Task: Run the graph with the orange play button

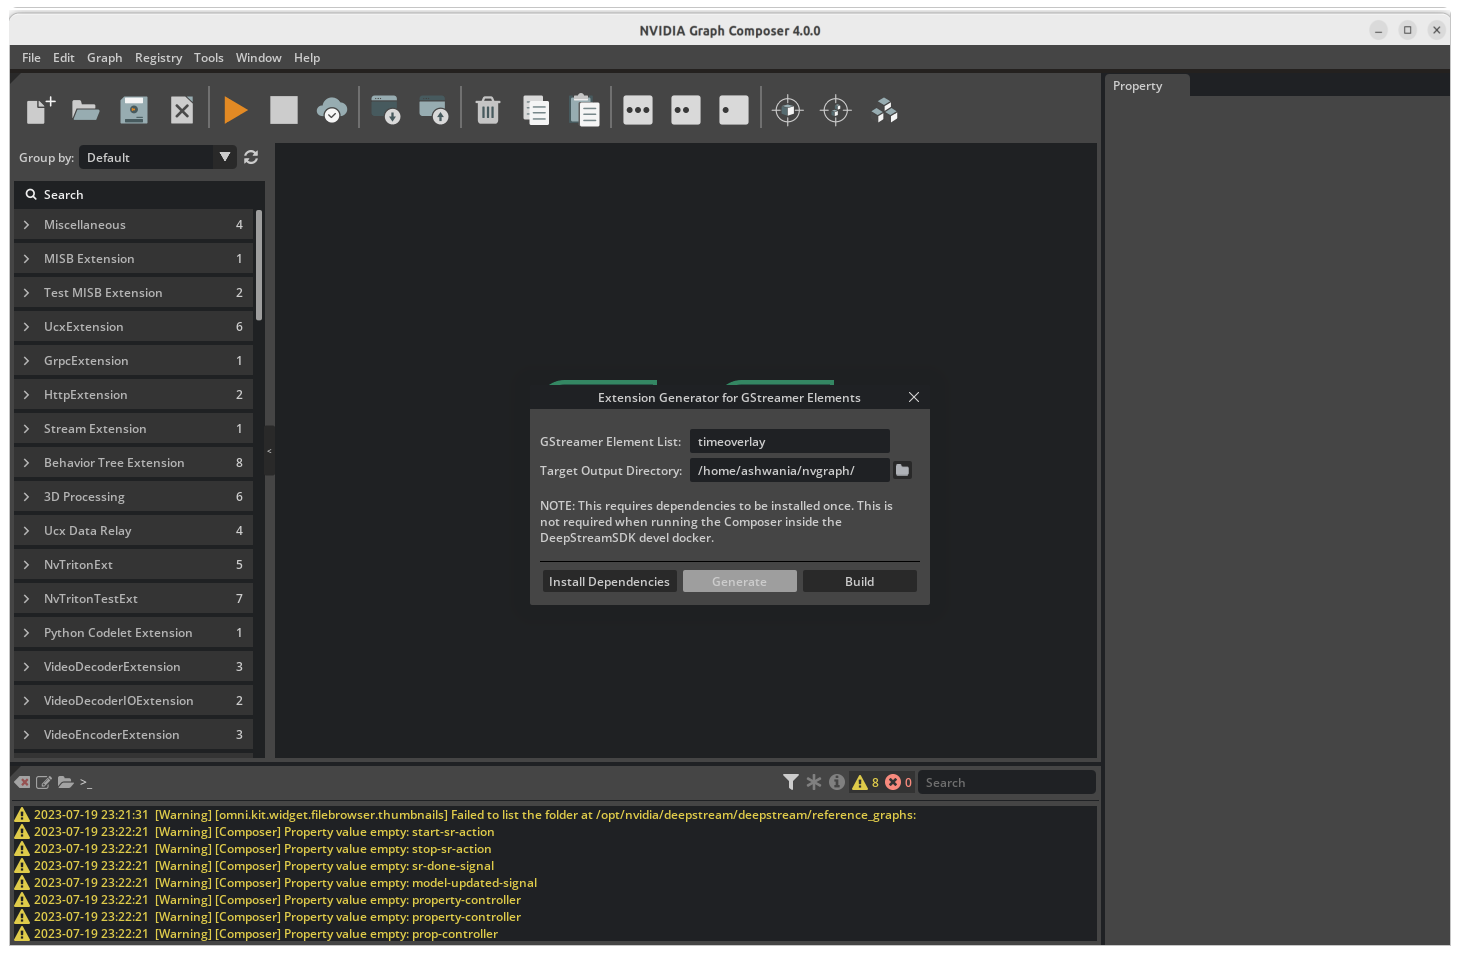Action: [236, 110]
